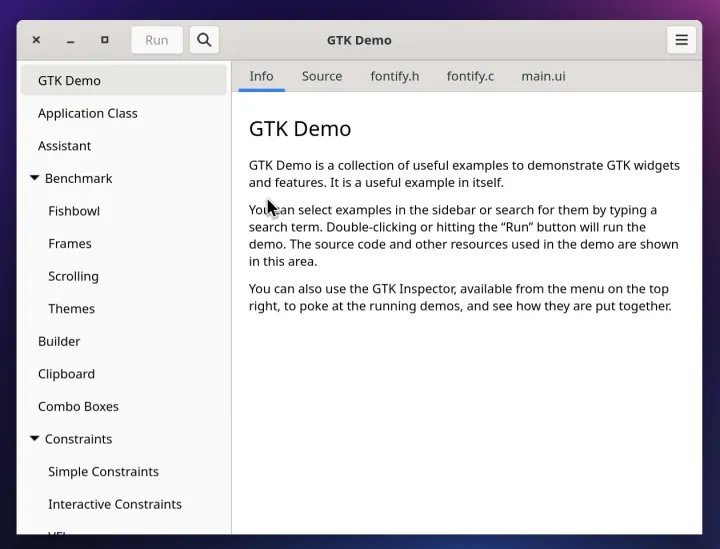Screen dimensions: 720x549
Task: Select GTK Demo in the sidebar
Action: (x=124, y=81)
